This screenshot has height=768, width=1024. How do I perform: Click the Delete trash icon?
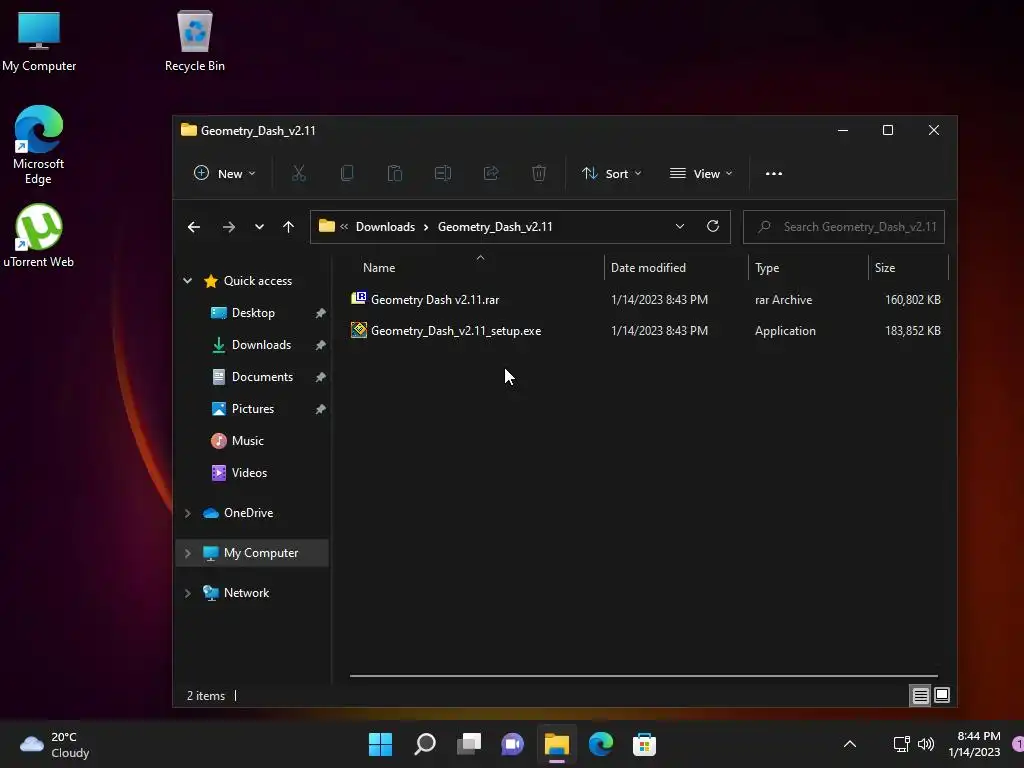(539, 174)
